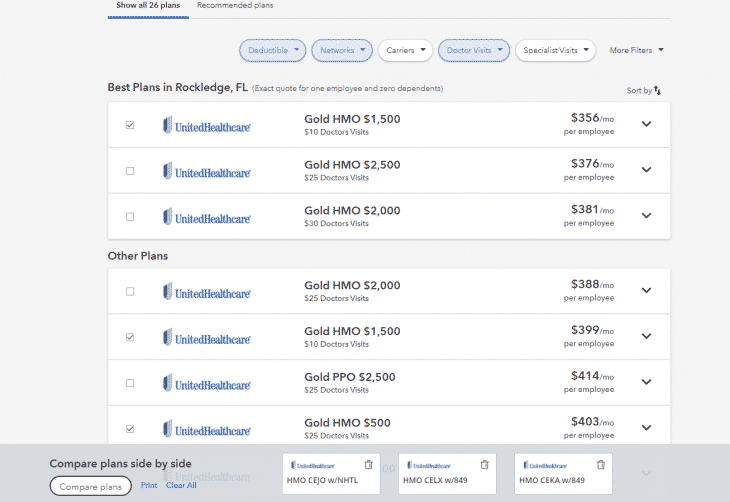730x502 pixels.
Task: Click the Print link
Action: coord(149,485)
